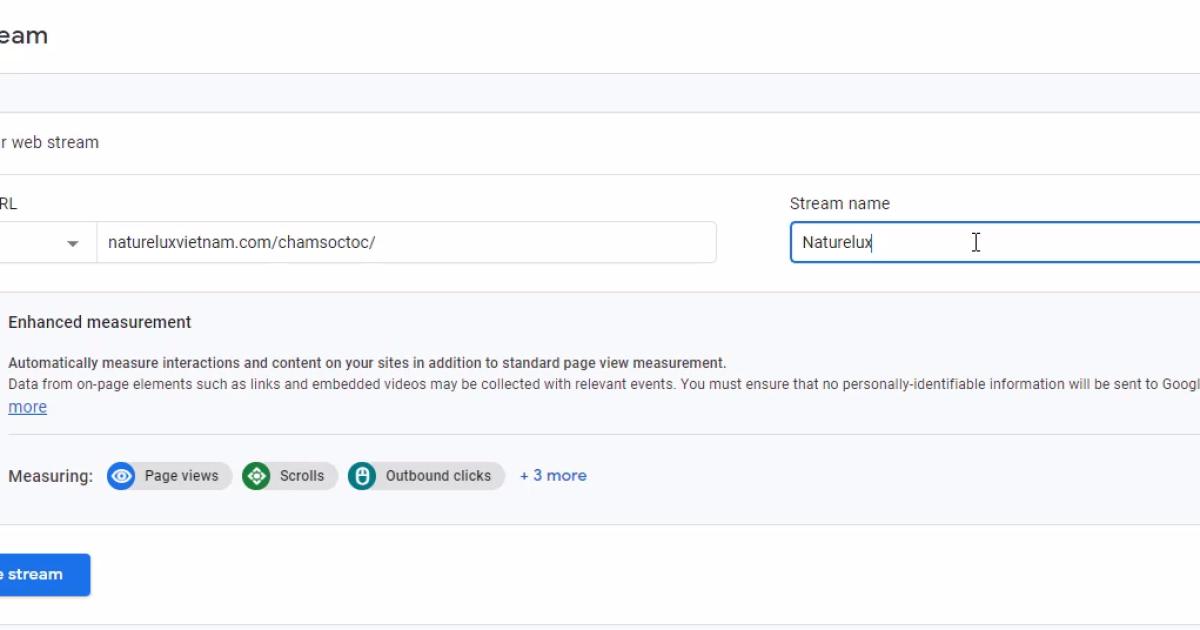Click the Enhanced measurement heading text
The image size is (1200, 630).
[99, 322]
